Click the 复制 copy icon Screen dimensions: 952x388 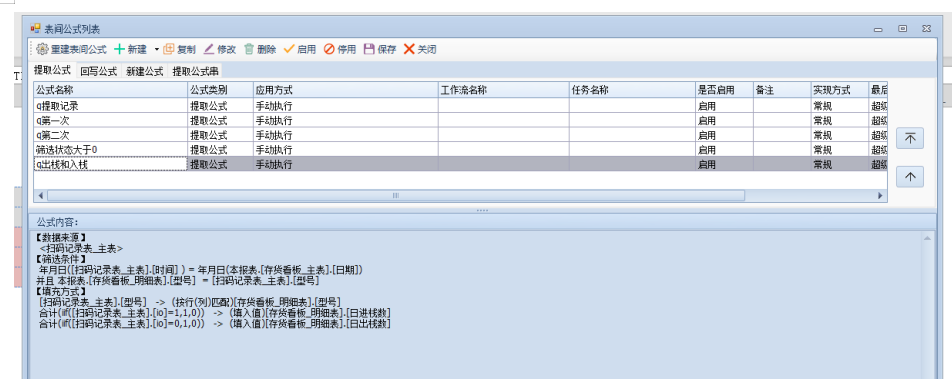169,49
